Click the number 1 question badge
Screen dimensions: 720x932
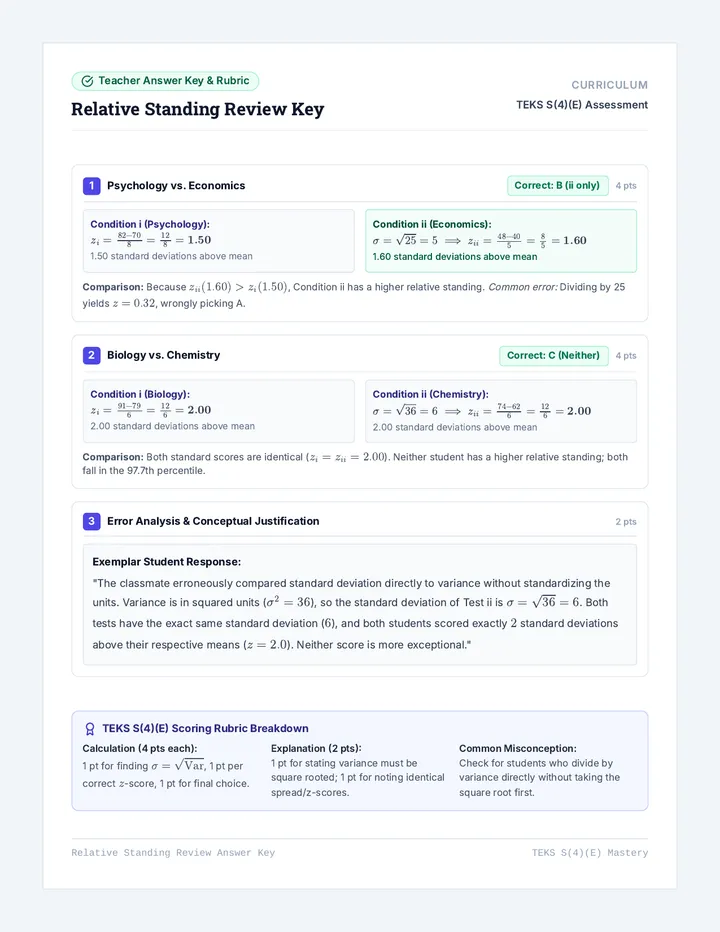coord(92,186)
